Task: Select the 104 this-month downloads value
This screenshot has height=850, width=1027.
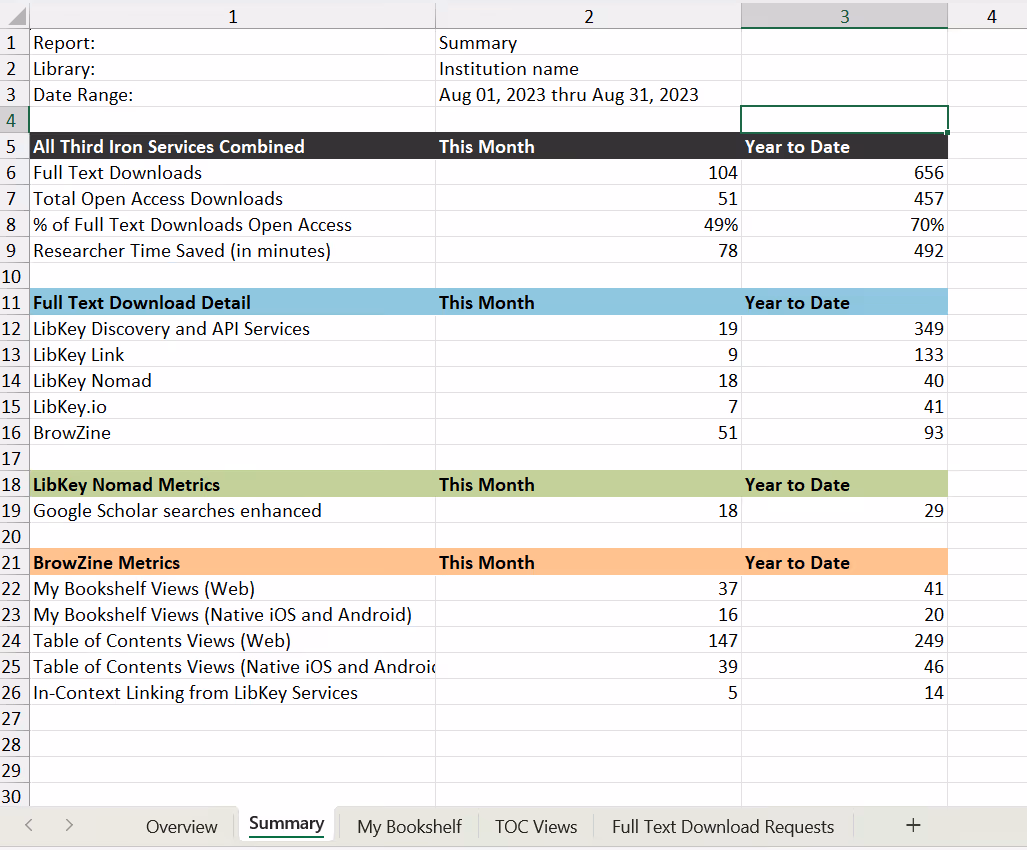Action: click(588, 172)
